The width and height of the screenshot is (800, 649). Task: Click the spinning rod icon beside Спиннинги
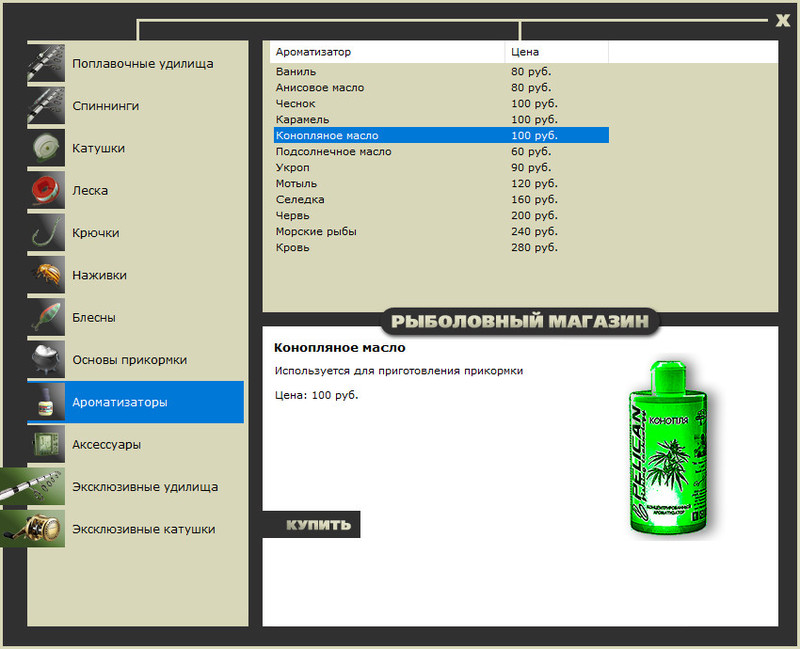[x=46, y=106]
